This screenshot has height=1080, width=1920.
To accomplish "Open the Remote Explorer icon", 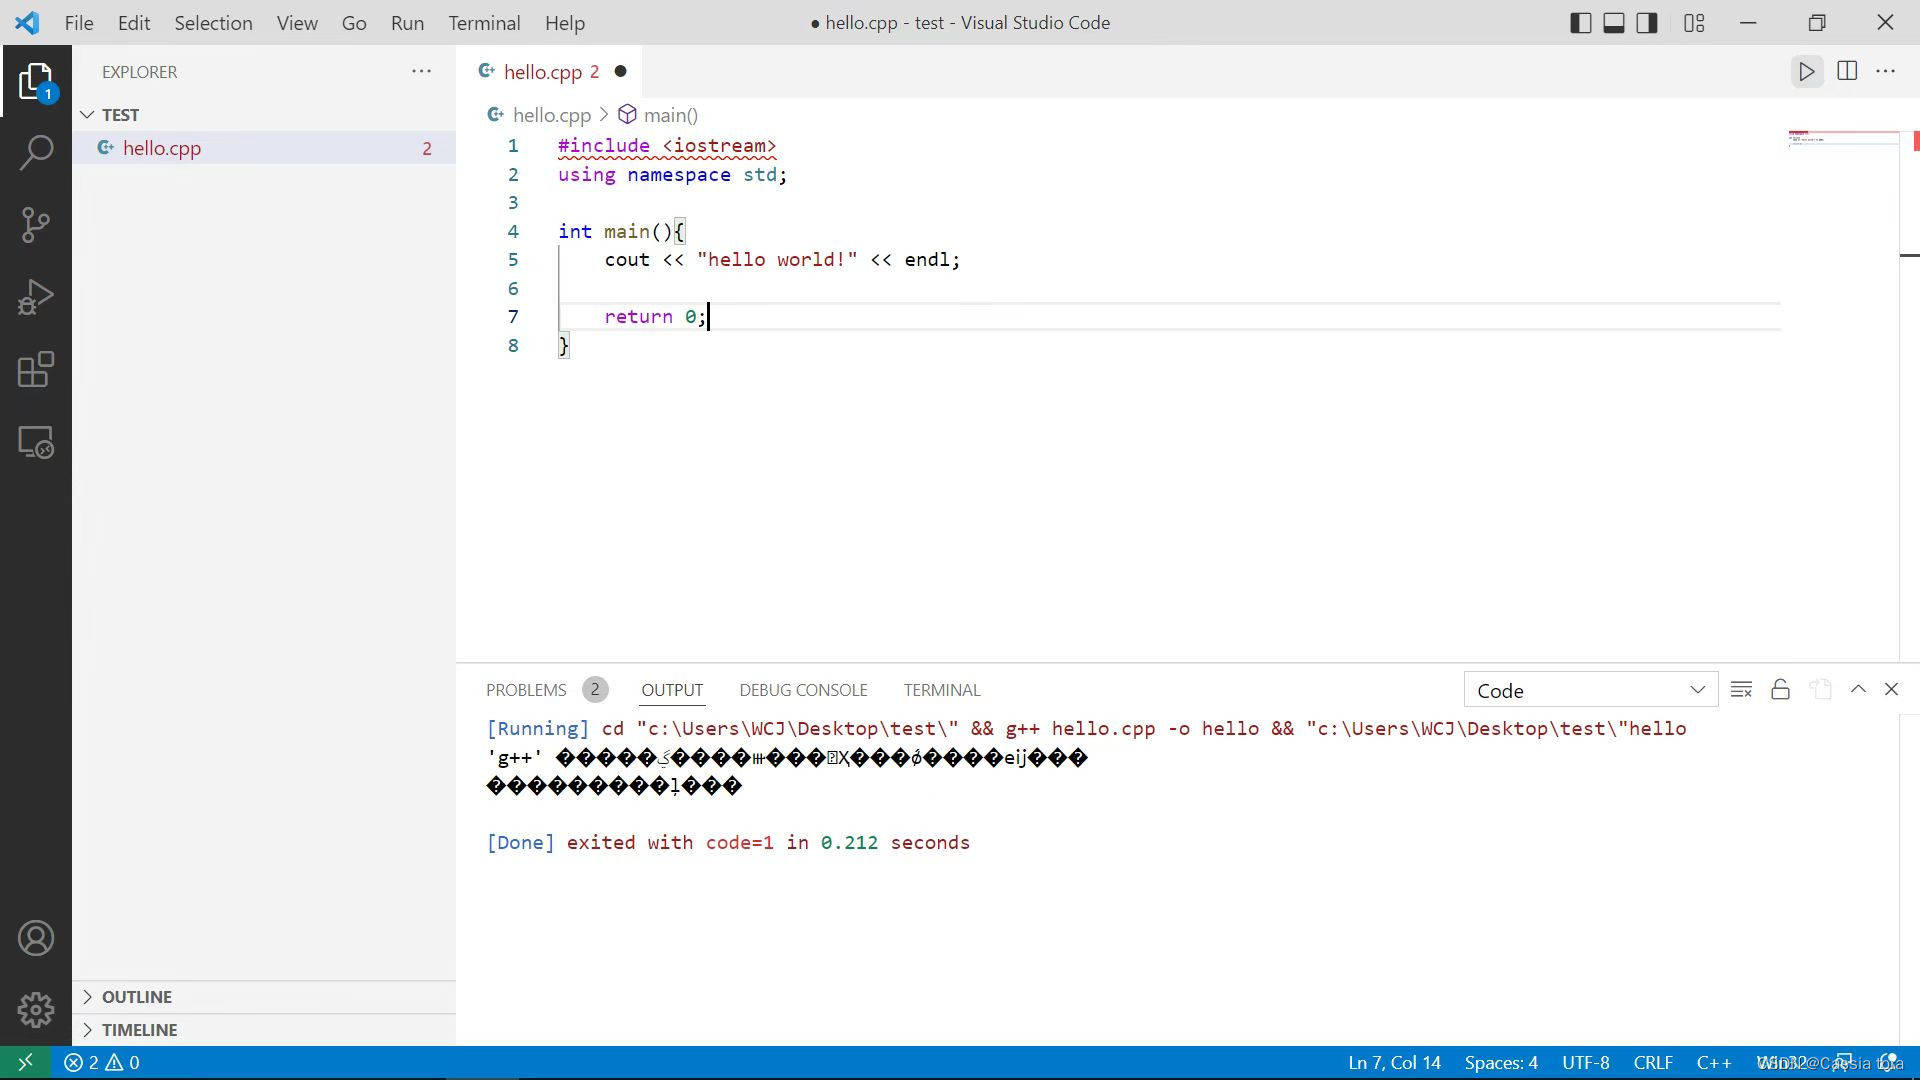I will pos(36,442).
